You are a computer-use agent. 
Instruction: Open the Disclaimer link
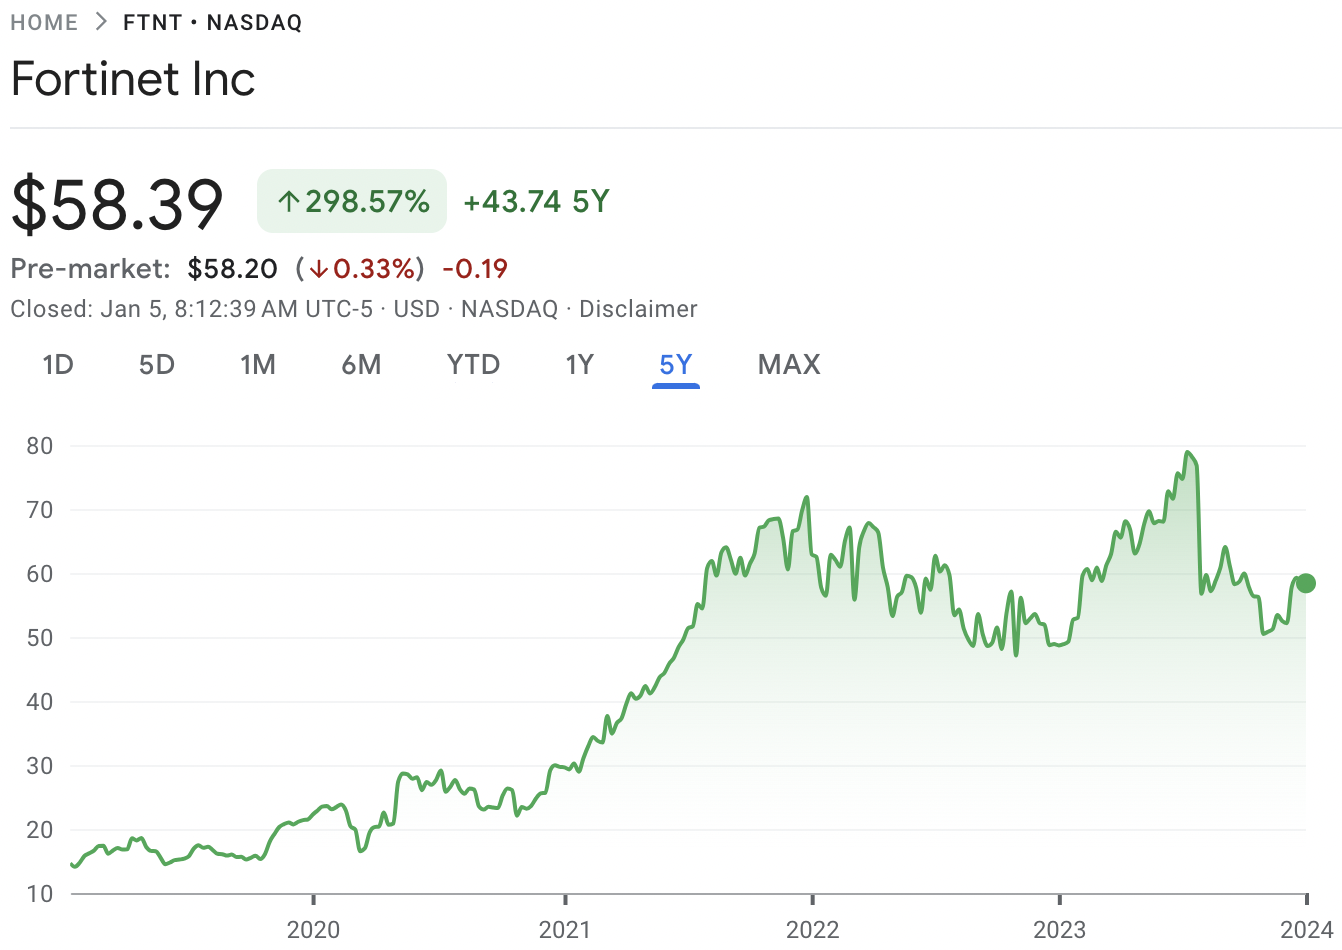638,309
